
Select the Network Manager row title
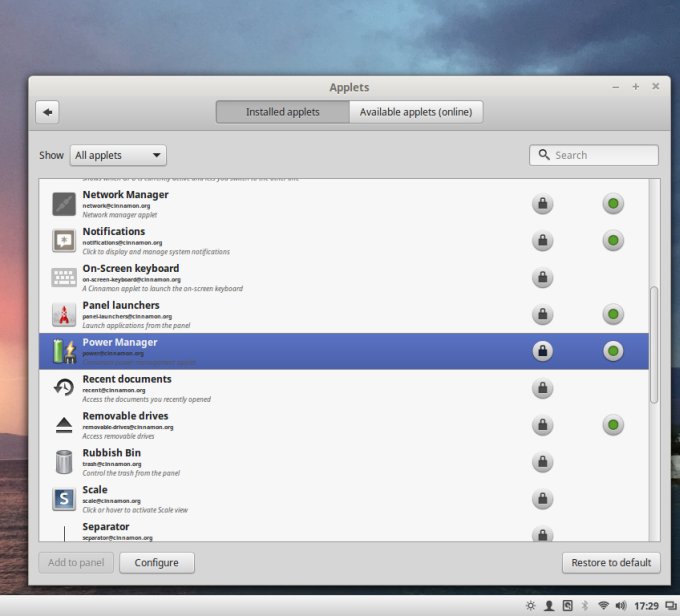125,194
